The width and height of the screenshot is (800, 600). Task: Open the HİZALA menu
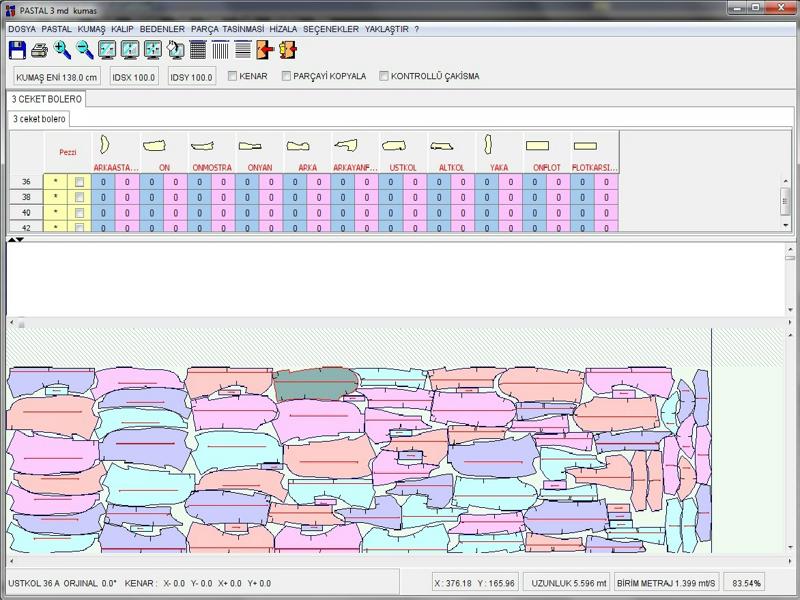pyautogui.click(x=283, y=29)
